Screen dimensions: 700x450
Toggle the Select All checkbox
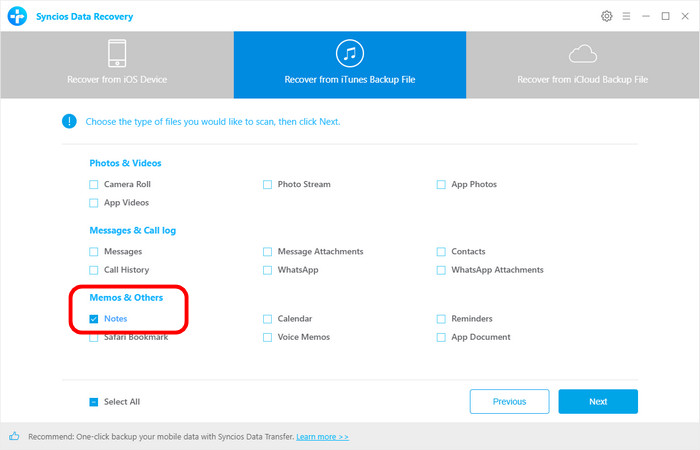[93, 402]
